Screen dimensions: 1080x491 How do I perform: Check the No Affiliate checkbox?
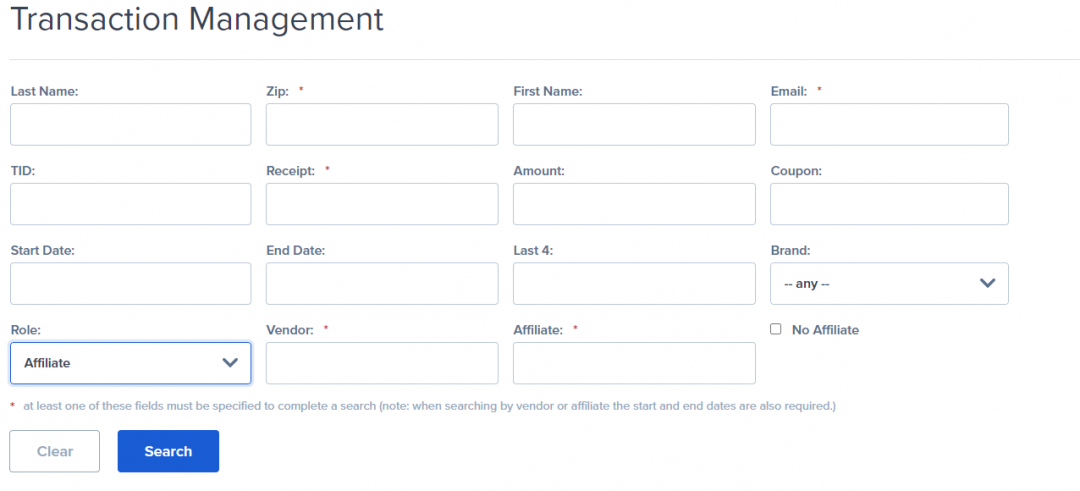pos(776,329)
